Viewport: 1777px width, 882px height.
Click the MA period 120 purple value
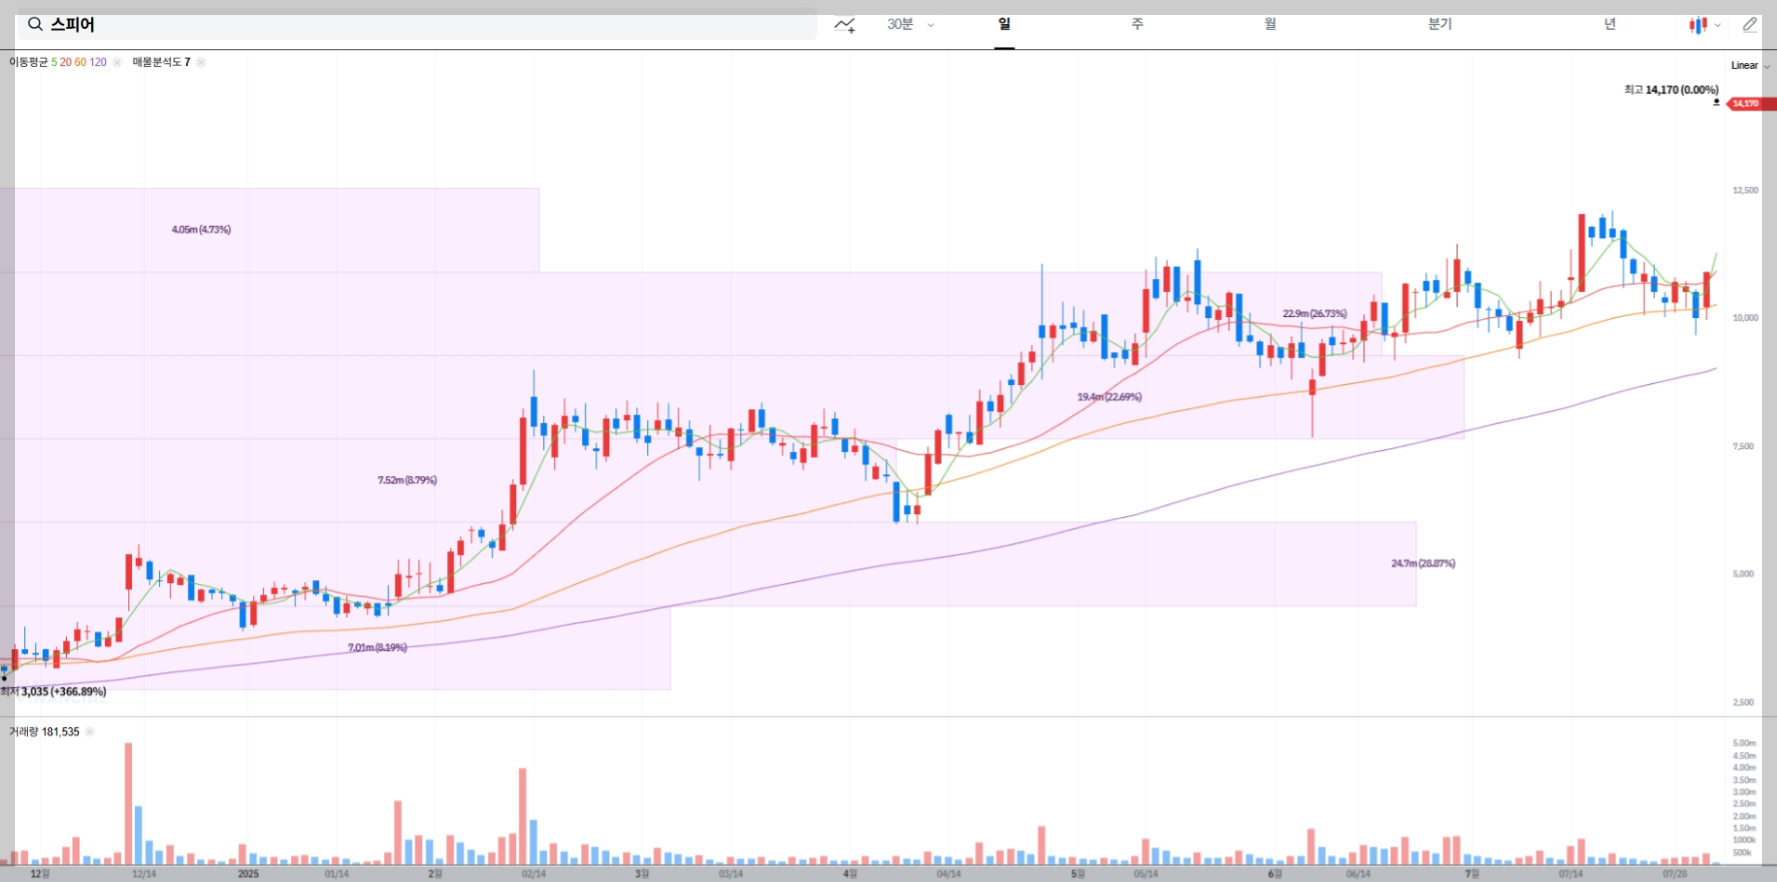pyautogui.click(x=98, y=62)
